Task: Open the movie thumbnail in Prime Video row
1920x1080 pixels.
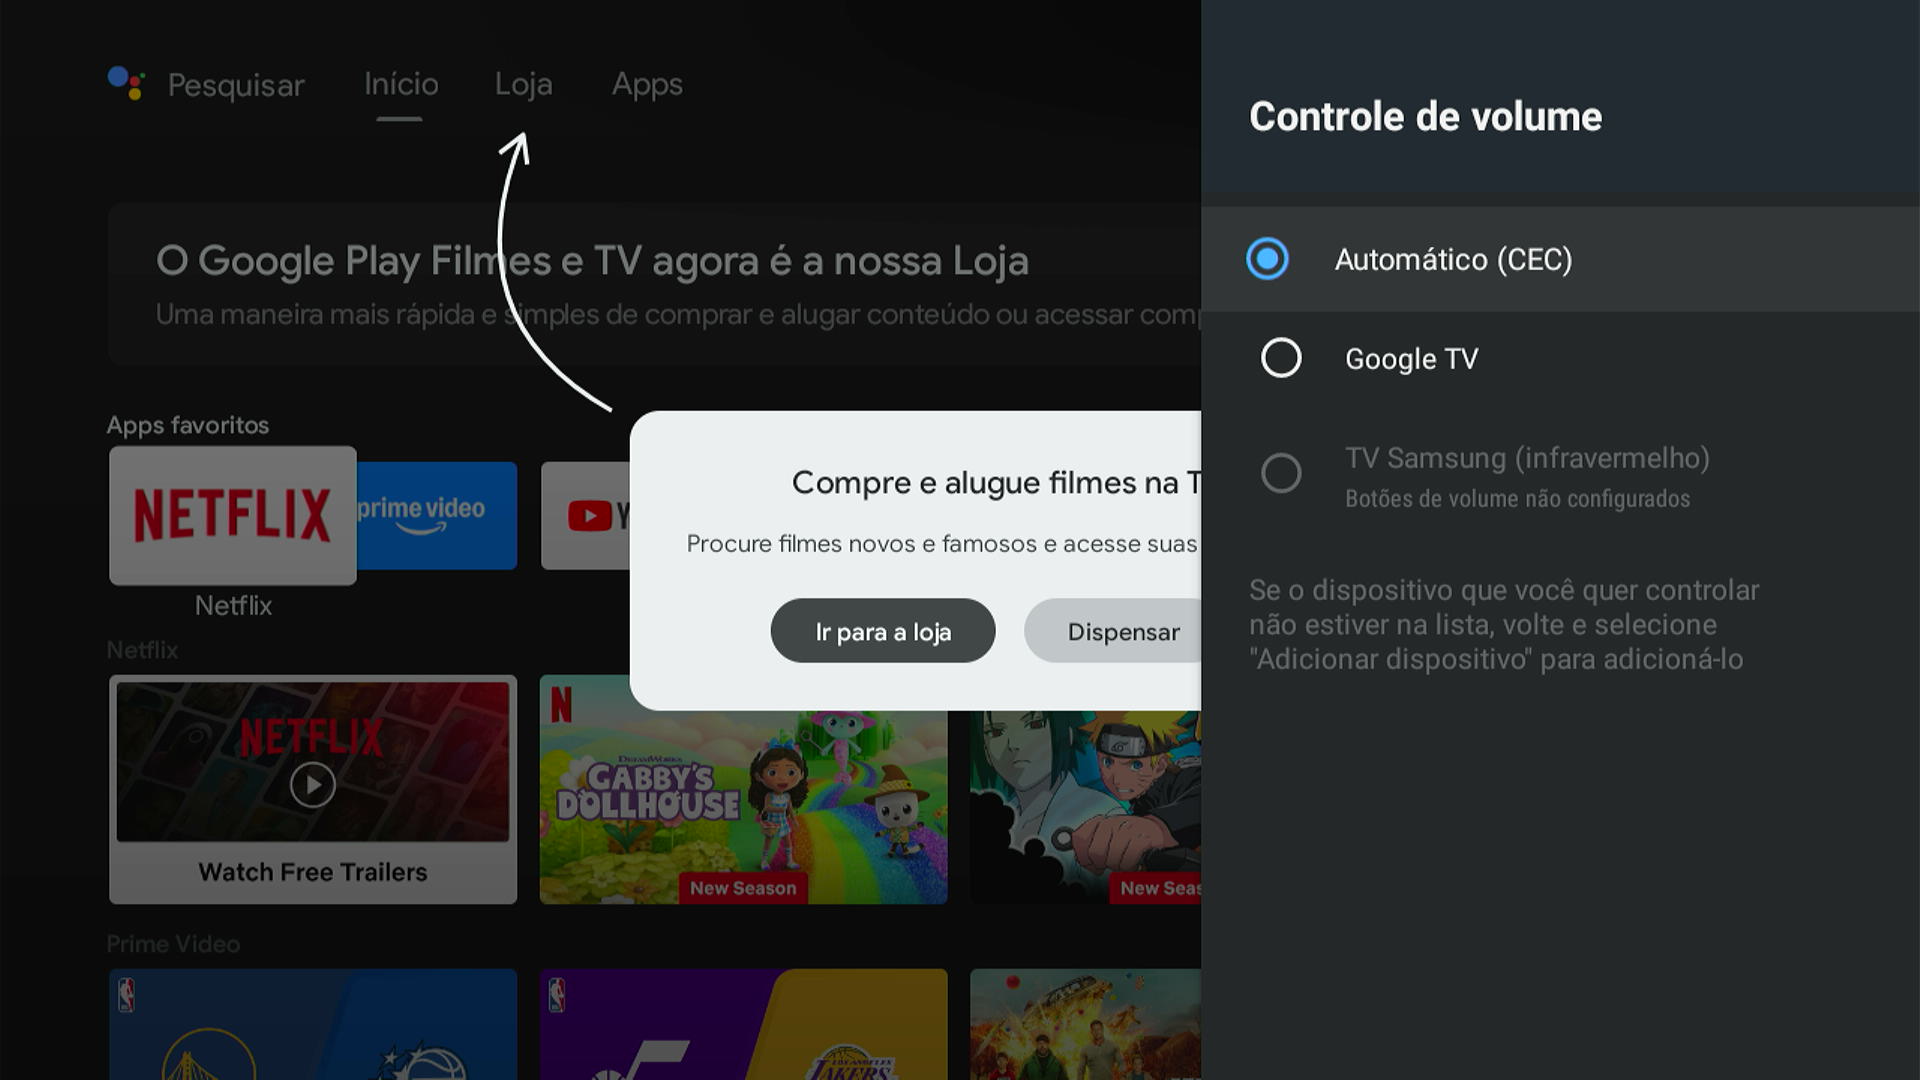Action: click(x=1085, y=1024)
